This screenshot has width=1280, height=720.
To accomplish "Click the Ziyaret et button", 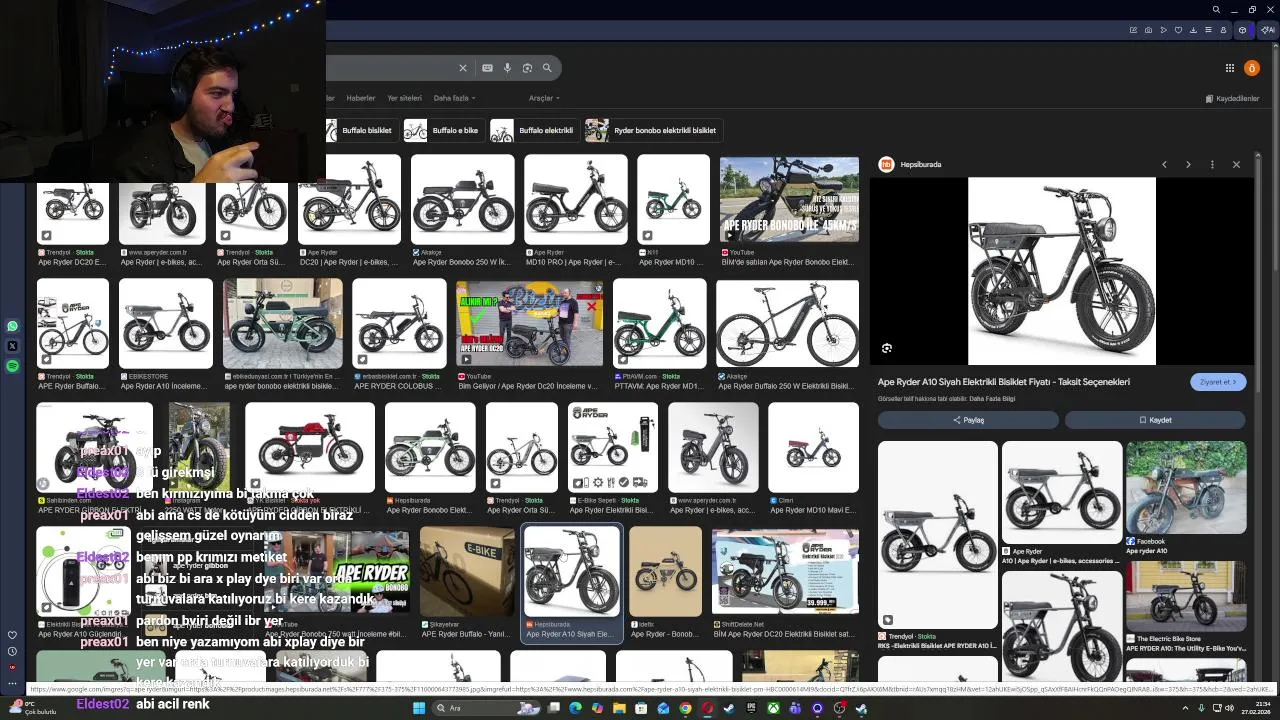I will pyautogui.click(x=1218, y=382).
